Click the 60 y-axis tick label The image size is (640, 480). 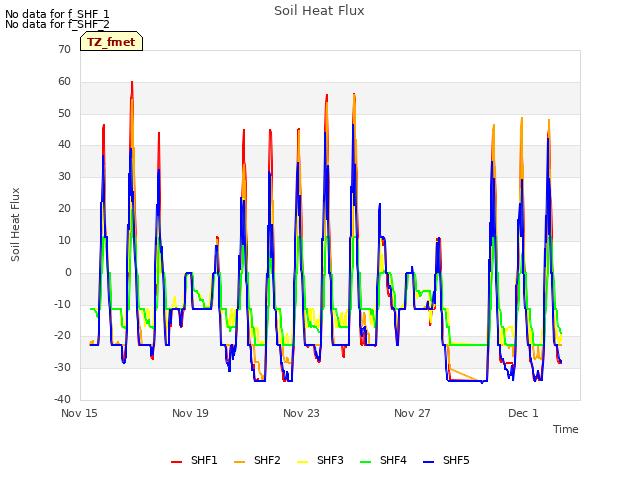click(x=64, y=82)
